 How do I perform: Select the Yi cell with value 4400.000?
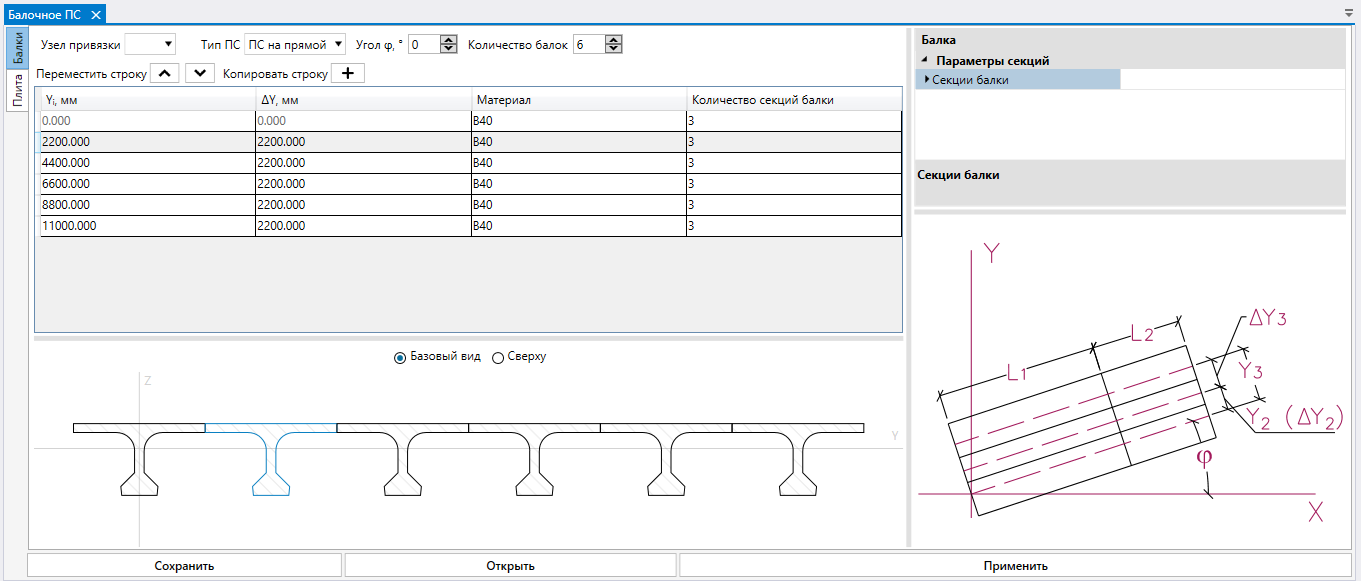coord(148,163)
